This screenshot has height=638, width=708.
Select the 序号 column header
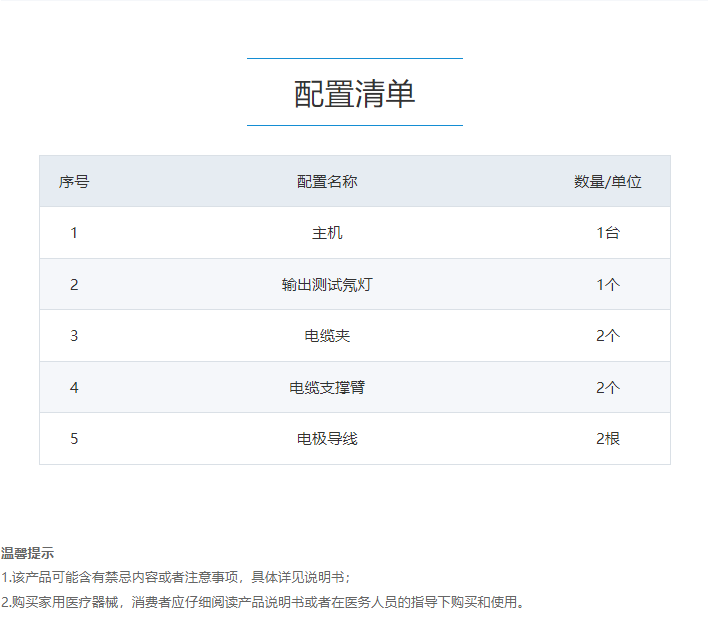(x=74, y=182)
